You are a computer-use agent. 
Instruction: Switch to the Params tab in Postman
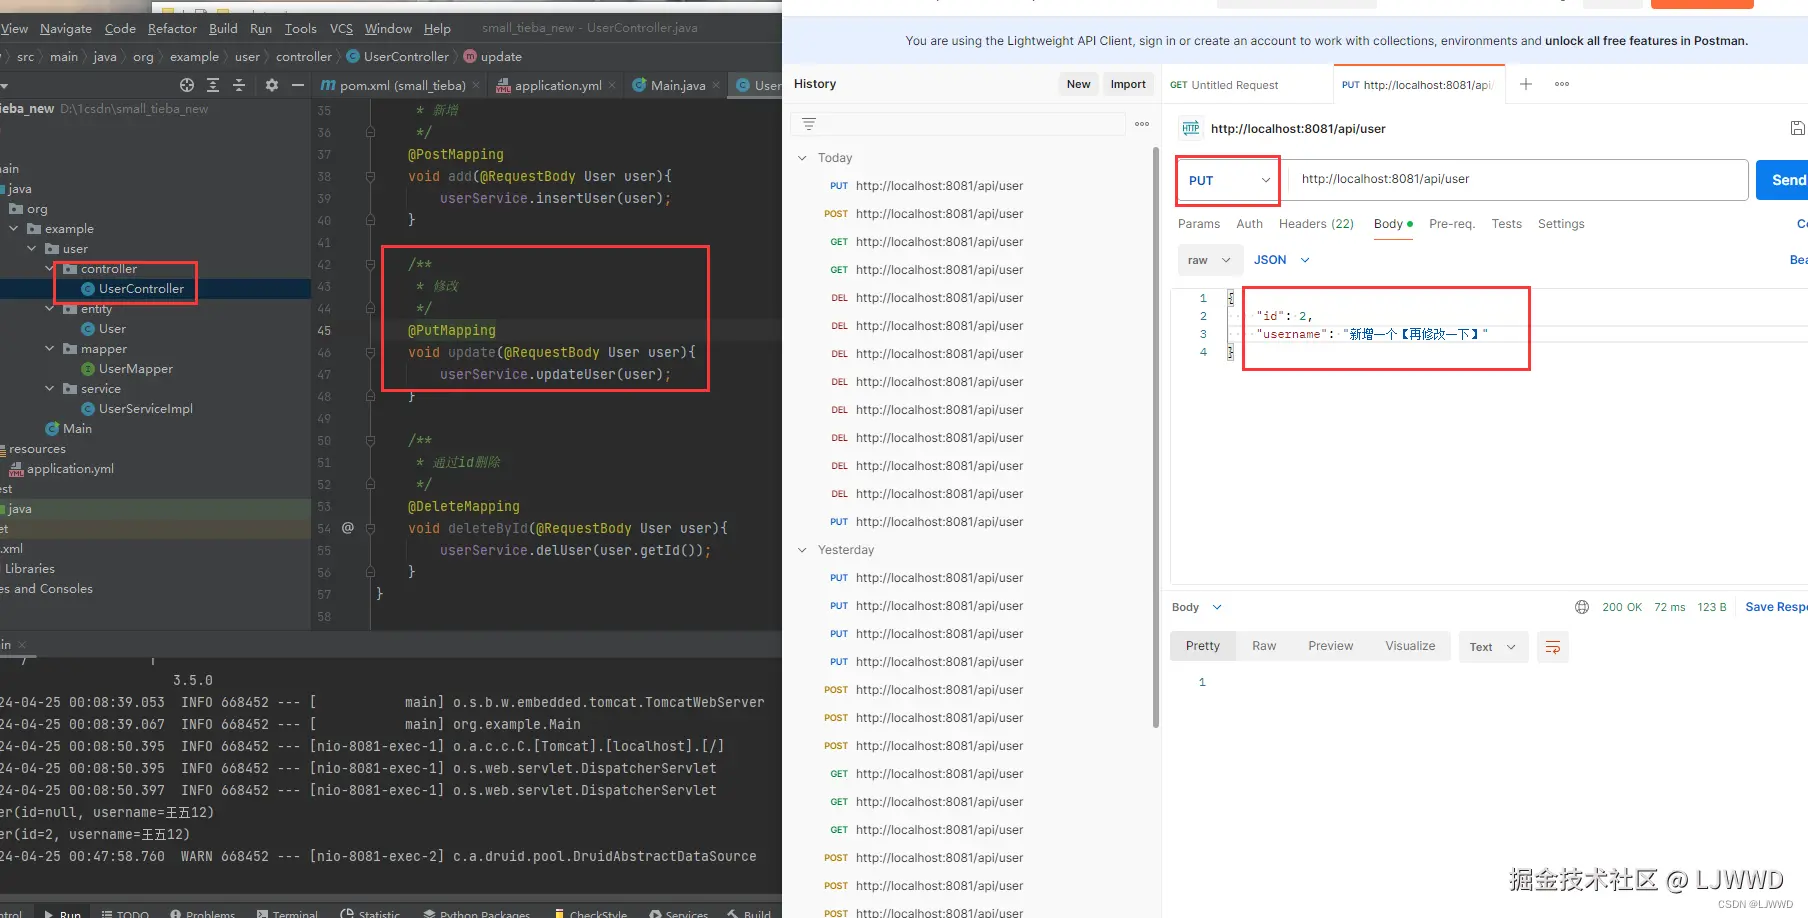[x=1199, y=224]
